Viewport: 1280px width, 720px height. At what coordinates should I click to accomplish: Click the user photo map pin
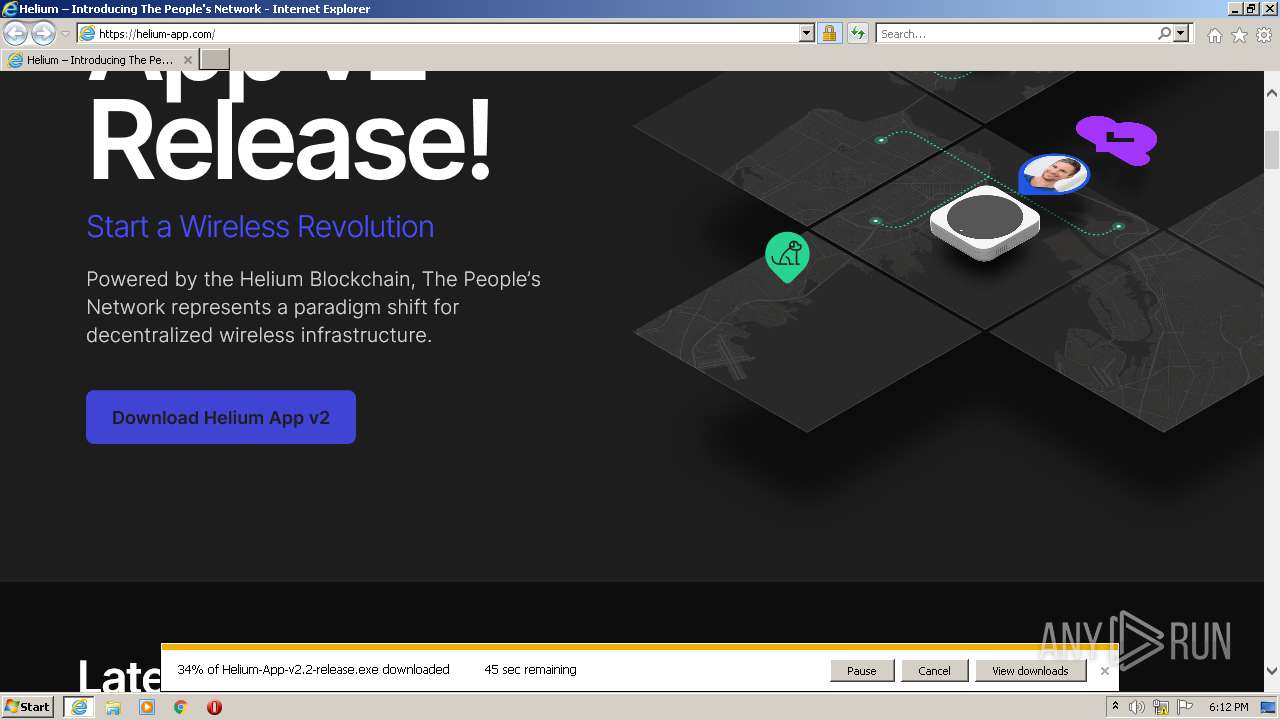[x=1054, y=175]
